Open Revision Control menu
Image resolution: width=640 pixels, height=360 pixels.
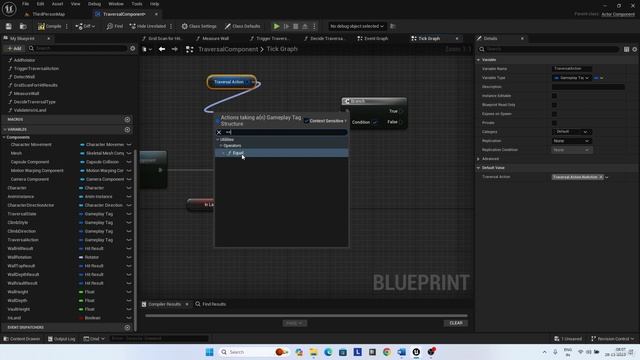[612, 339]
